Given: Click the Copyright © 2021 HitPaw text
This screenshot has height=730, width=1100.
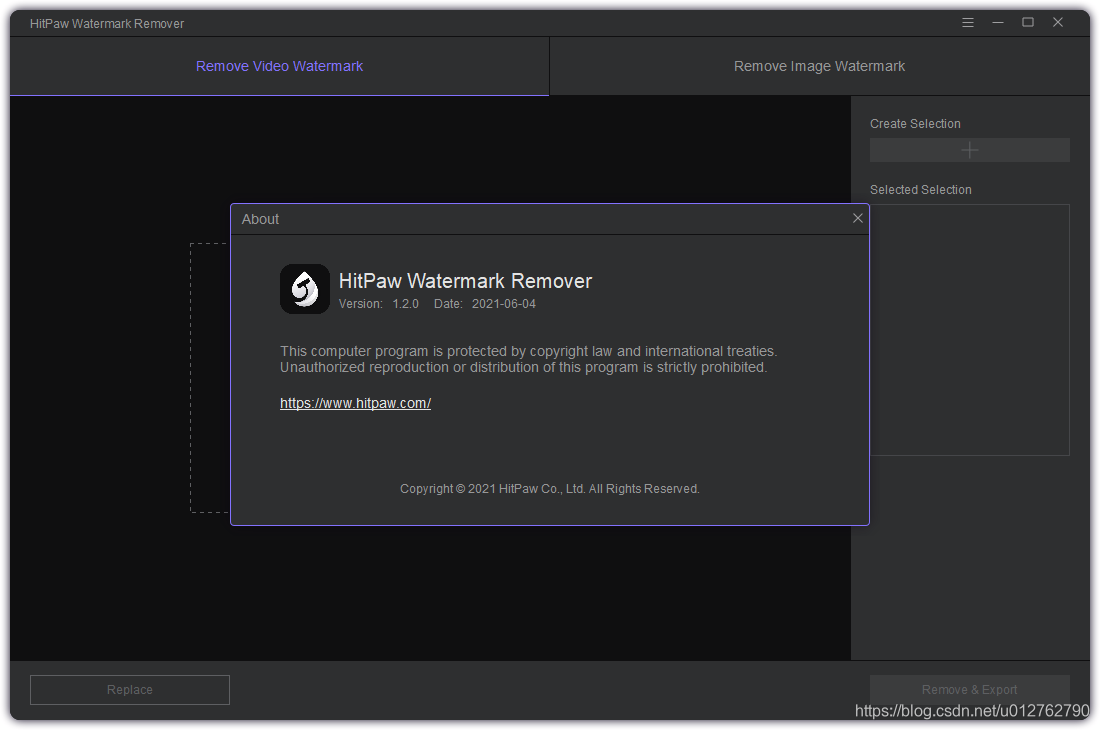Looking at the screenshot, I should pyautogui.click(x=550, y=489).
